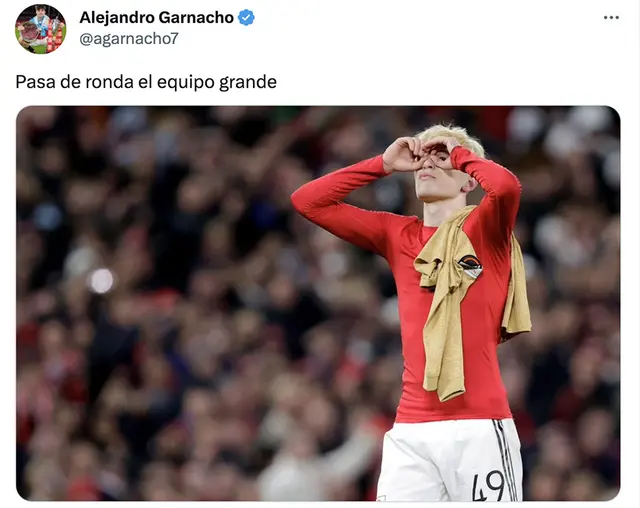640x508 pixels.
Task: Click the word equipo in the tweet
Action: [186, 82]
